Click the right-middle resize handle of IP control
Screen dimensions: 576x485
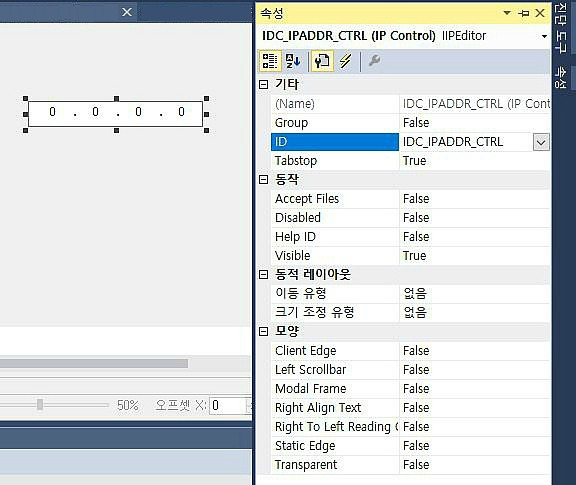pos(206,115)
